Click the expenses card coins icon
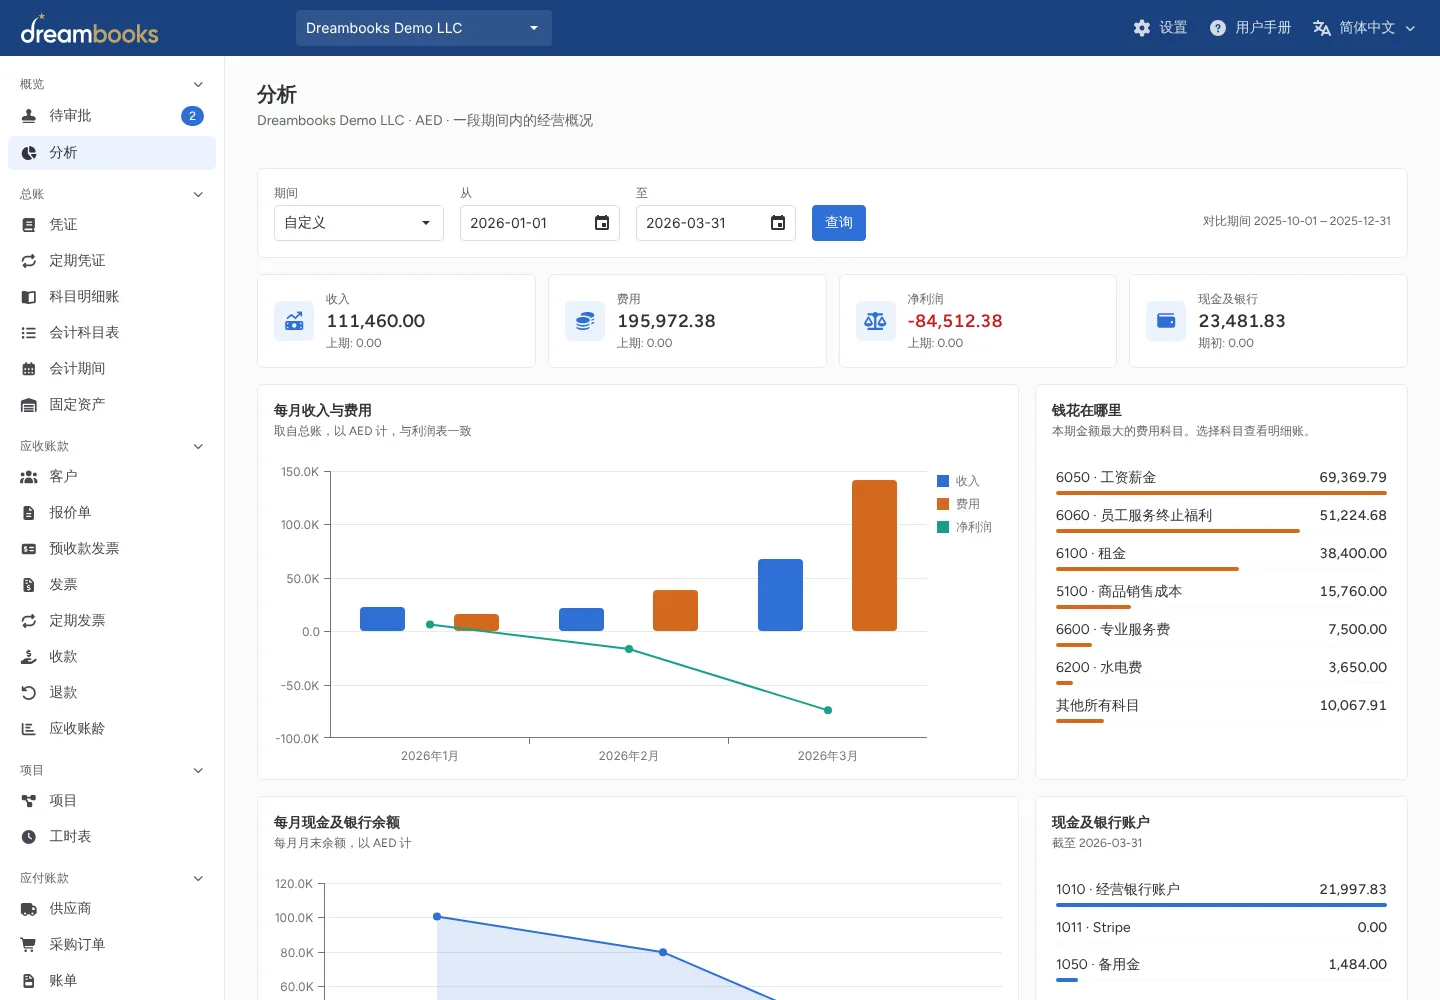The width and height of the screenshot is (1440, 1000). coord(585,321)
